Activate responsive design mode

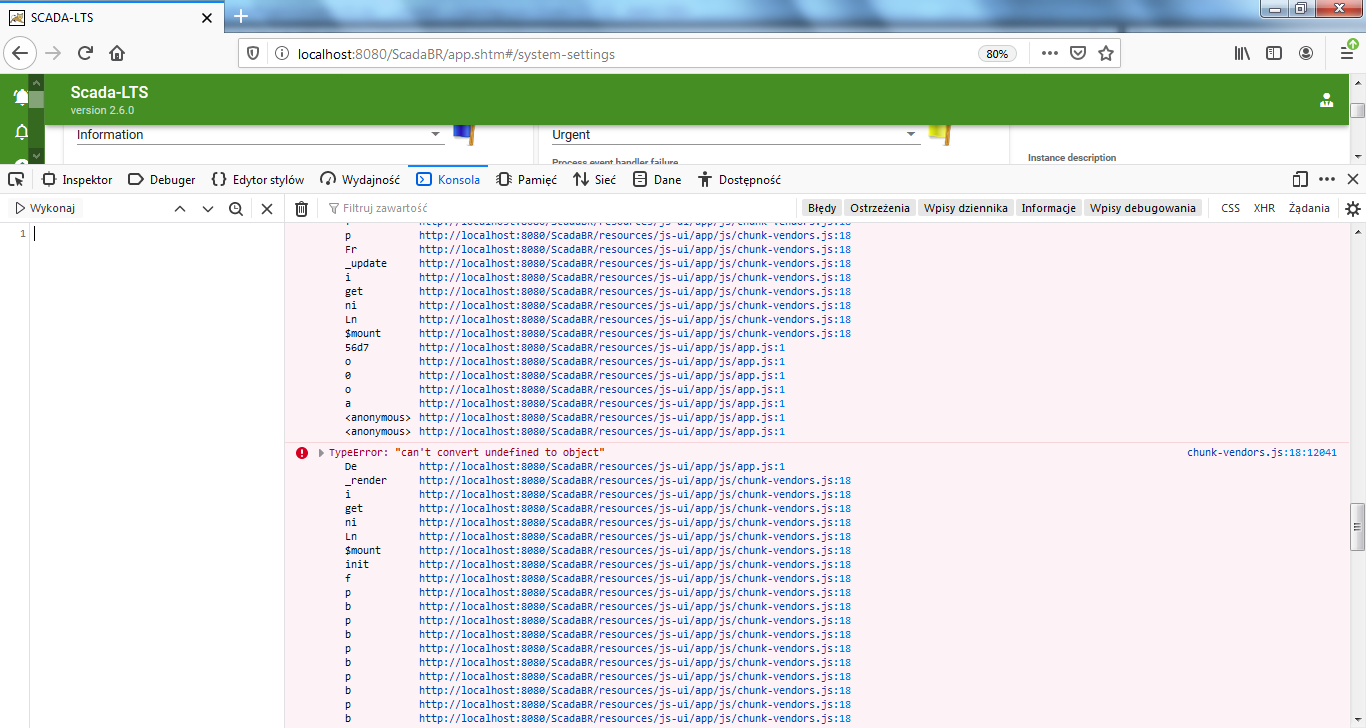[1298, 178]
